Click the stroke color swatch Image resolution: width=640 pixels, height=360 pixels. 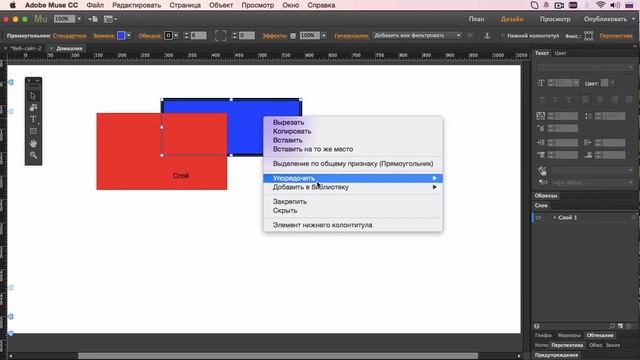click(x=168, y=36)
